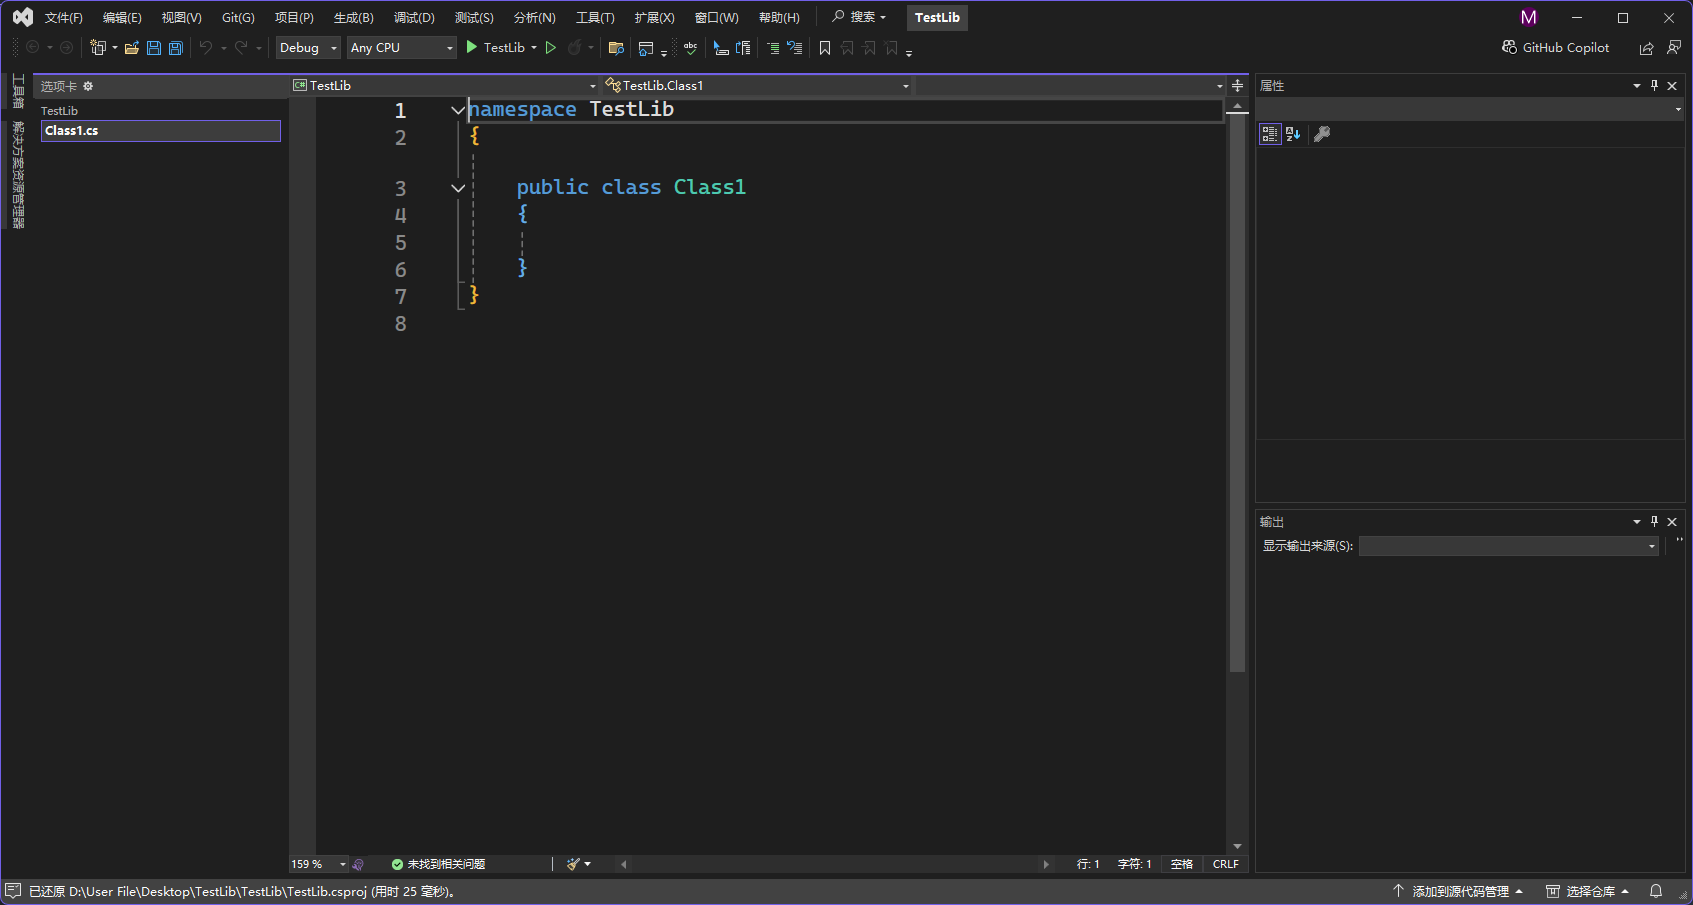Switch properties to alphabetical sort
Screen dimensions: 1693x905
[1293, 134]
